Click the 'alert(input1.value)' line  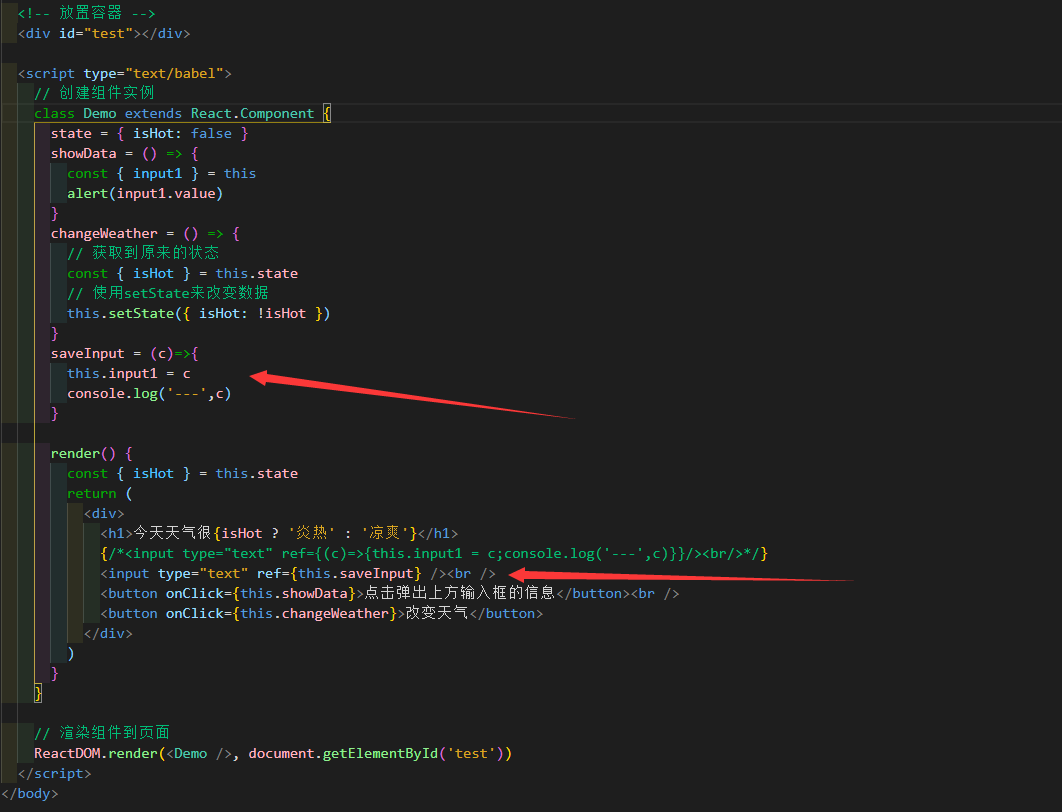[x=145, y=193]
